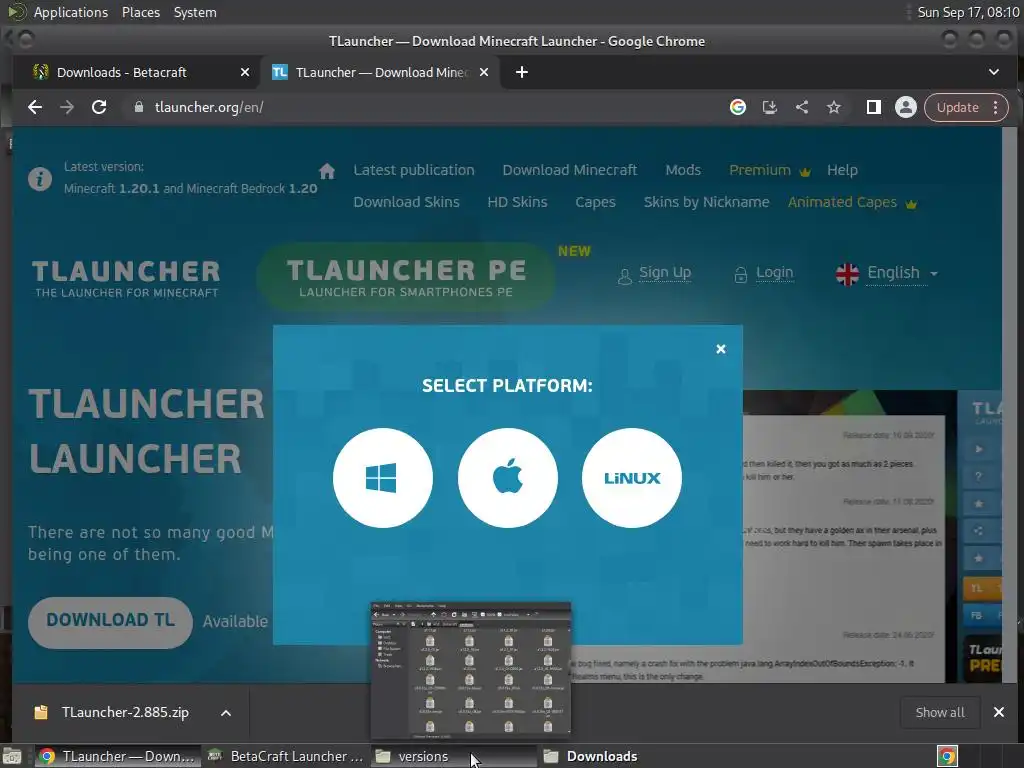The width and height of the screenshot is (1024, 768).
Task: Share this page icon
Action: (x=802, y=107)
